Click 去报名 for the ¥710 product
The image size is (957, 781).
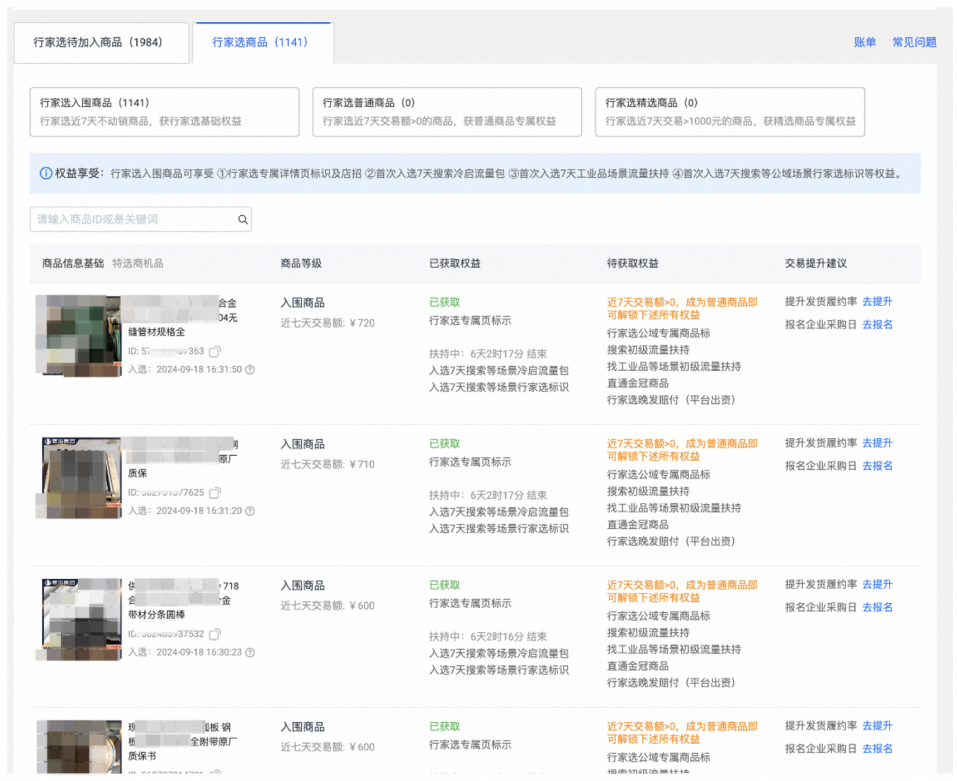pyautogui.click(x=877, y=466)
